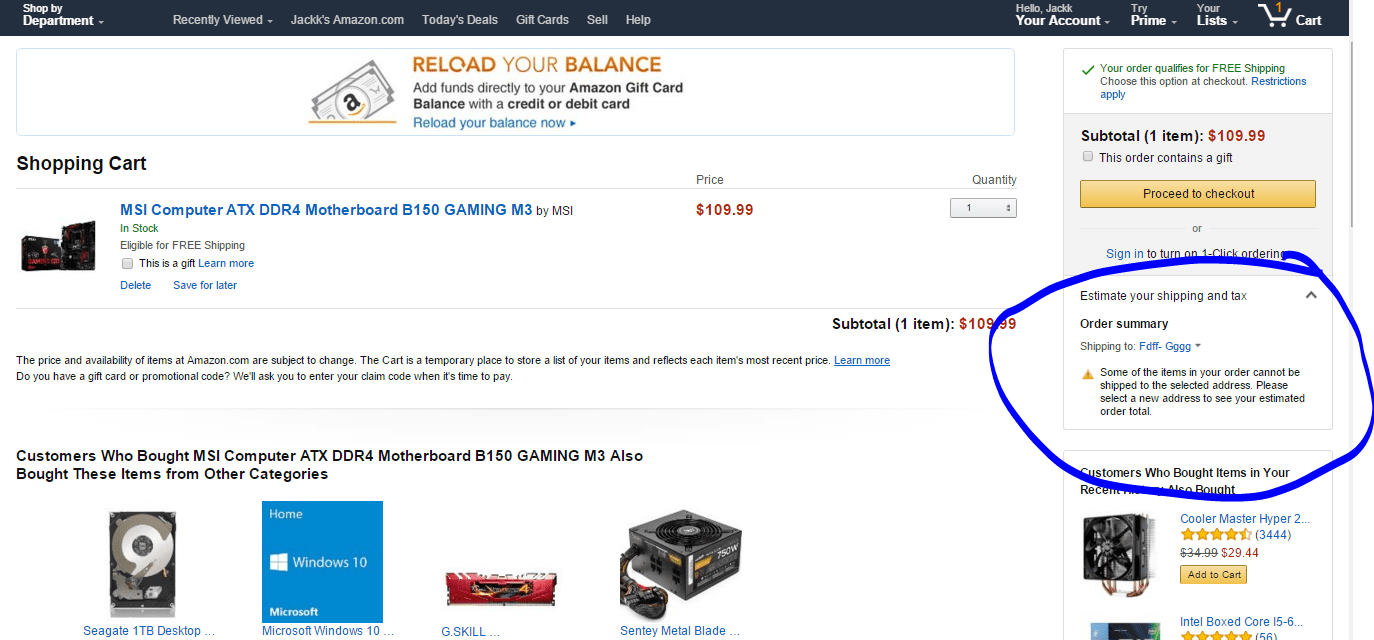Click the Cooler Master star rating
1374x640 pixels.
pyautogui.click(x=1216, y=535)
